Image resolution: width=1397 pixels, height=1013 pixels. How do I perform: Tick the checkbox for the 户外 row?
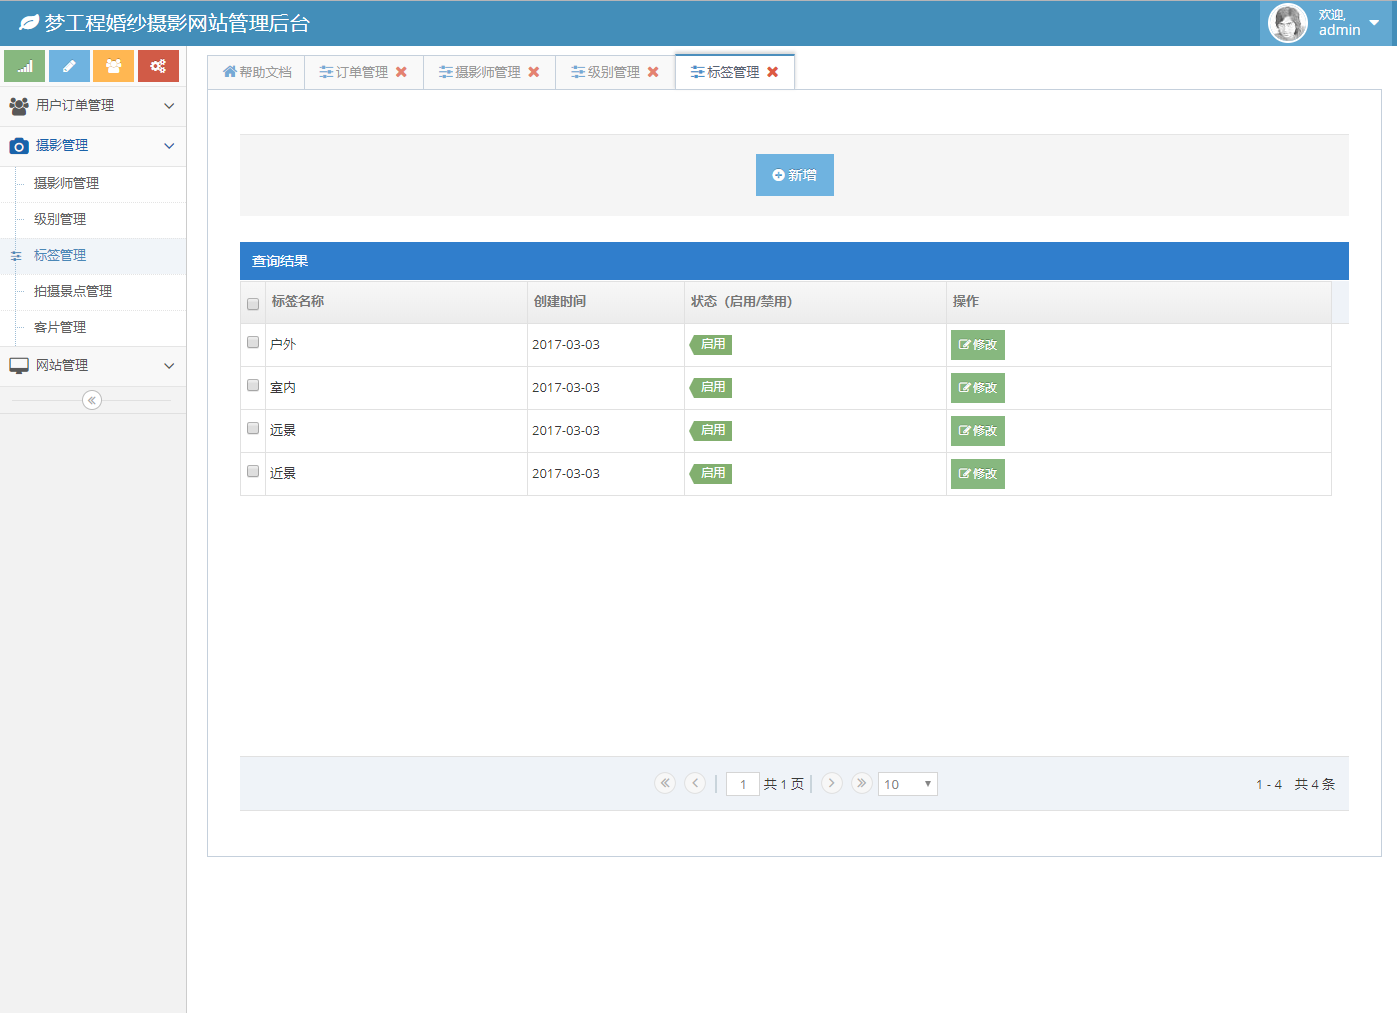(253, 342)
